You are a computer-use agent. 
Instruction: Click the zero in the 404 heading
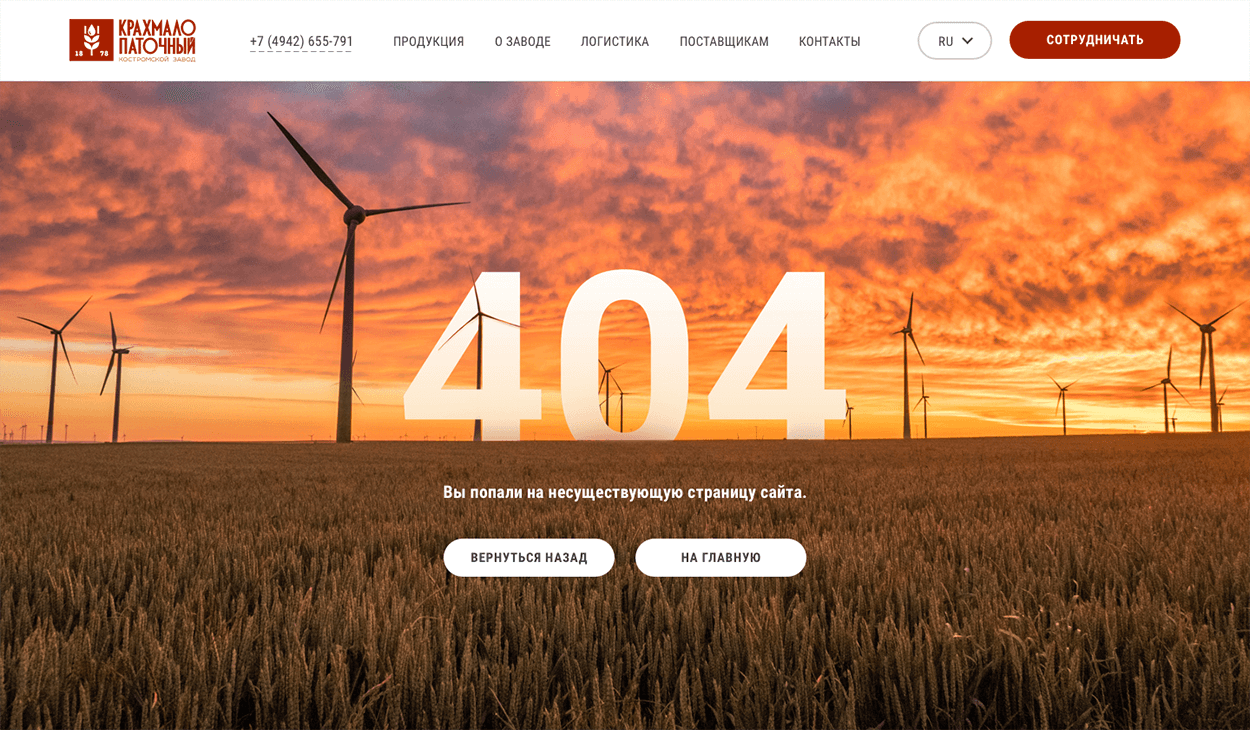624,353
